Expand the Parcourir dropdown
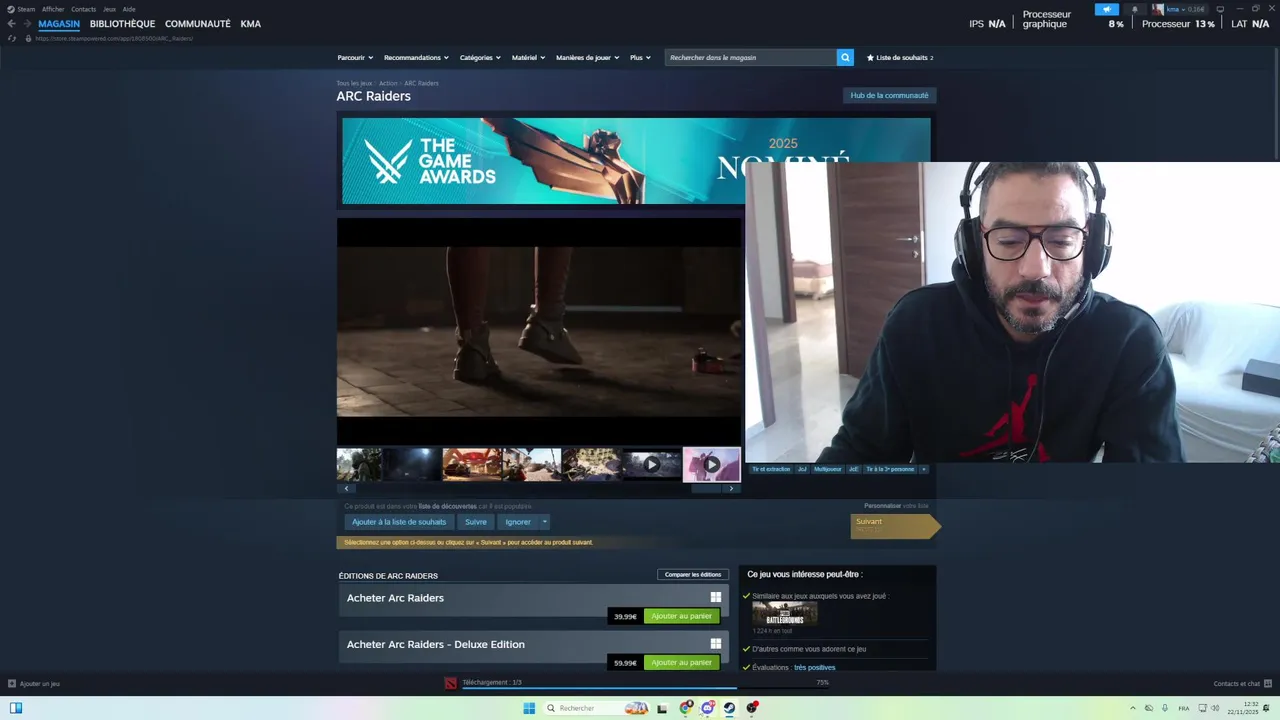This screenshot has height=720, width=1280. pos(355,58)
